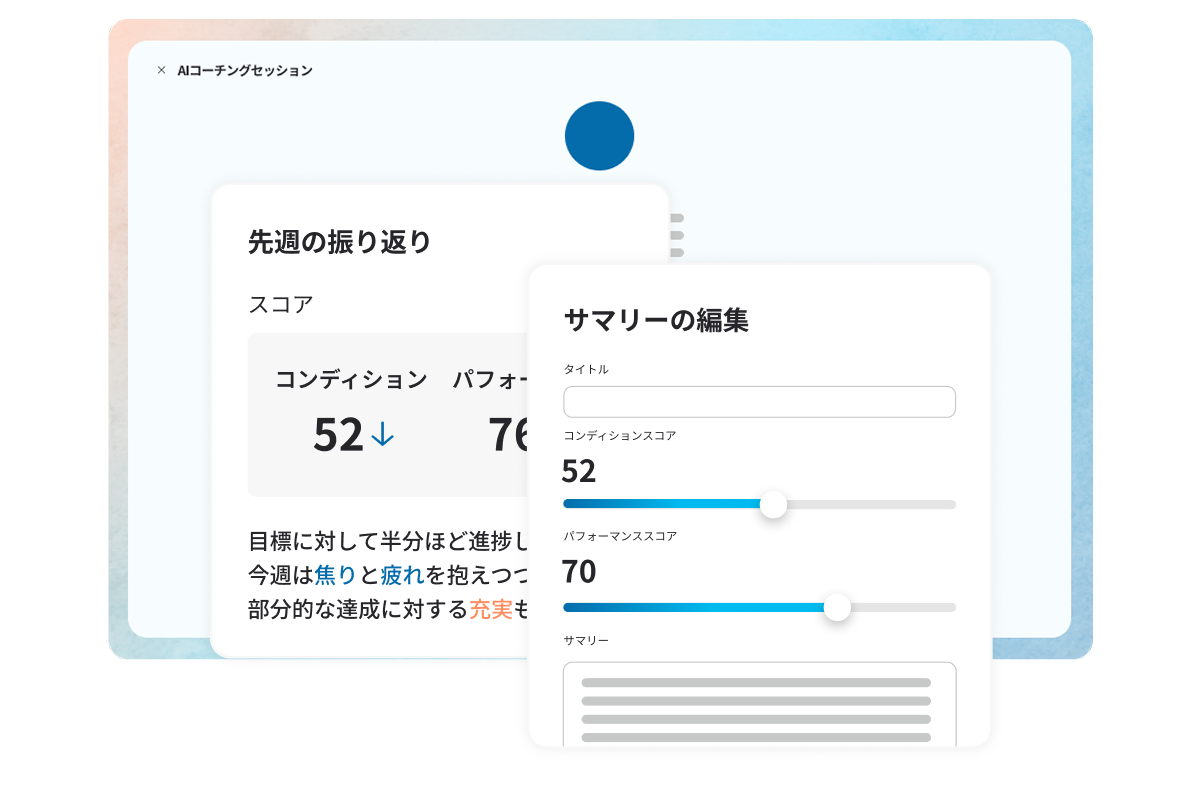Click the スコア section label
The height and width of the screenshot is (800, 1200).
(281, 304)
